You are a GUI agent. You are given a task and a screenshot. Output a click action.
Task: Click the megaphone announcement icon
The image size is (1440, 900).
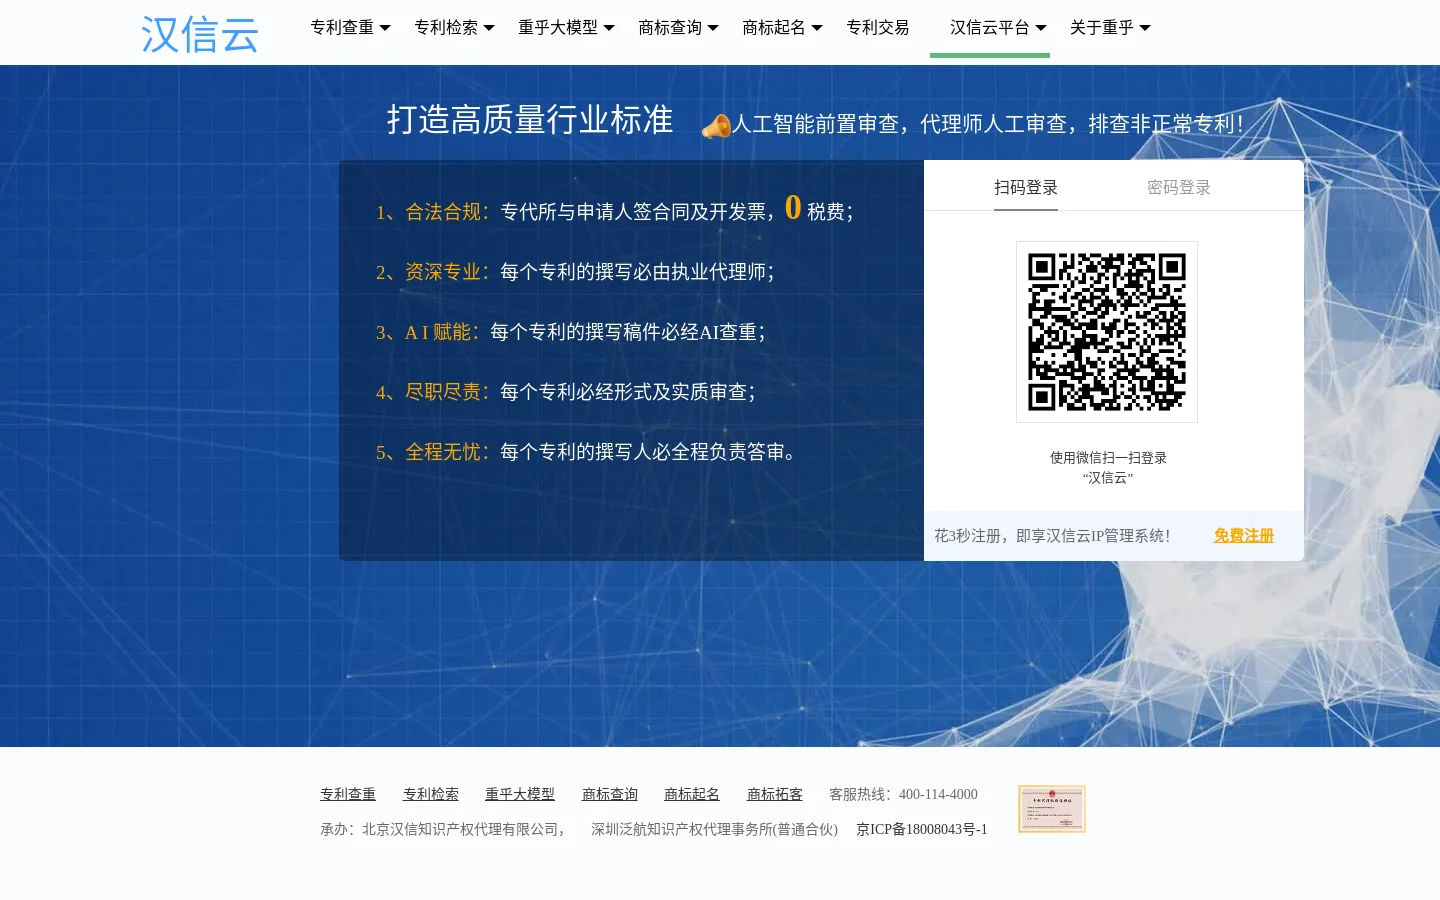716,126
